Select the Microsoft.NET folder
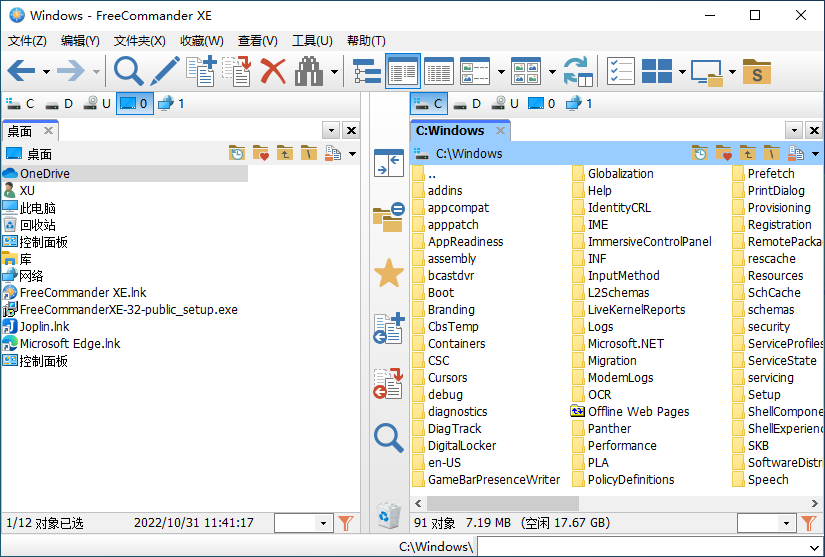Image resolution: width=825 pixels, height=557 pixels. click(619, 343)
